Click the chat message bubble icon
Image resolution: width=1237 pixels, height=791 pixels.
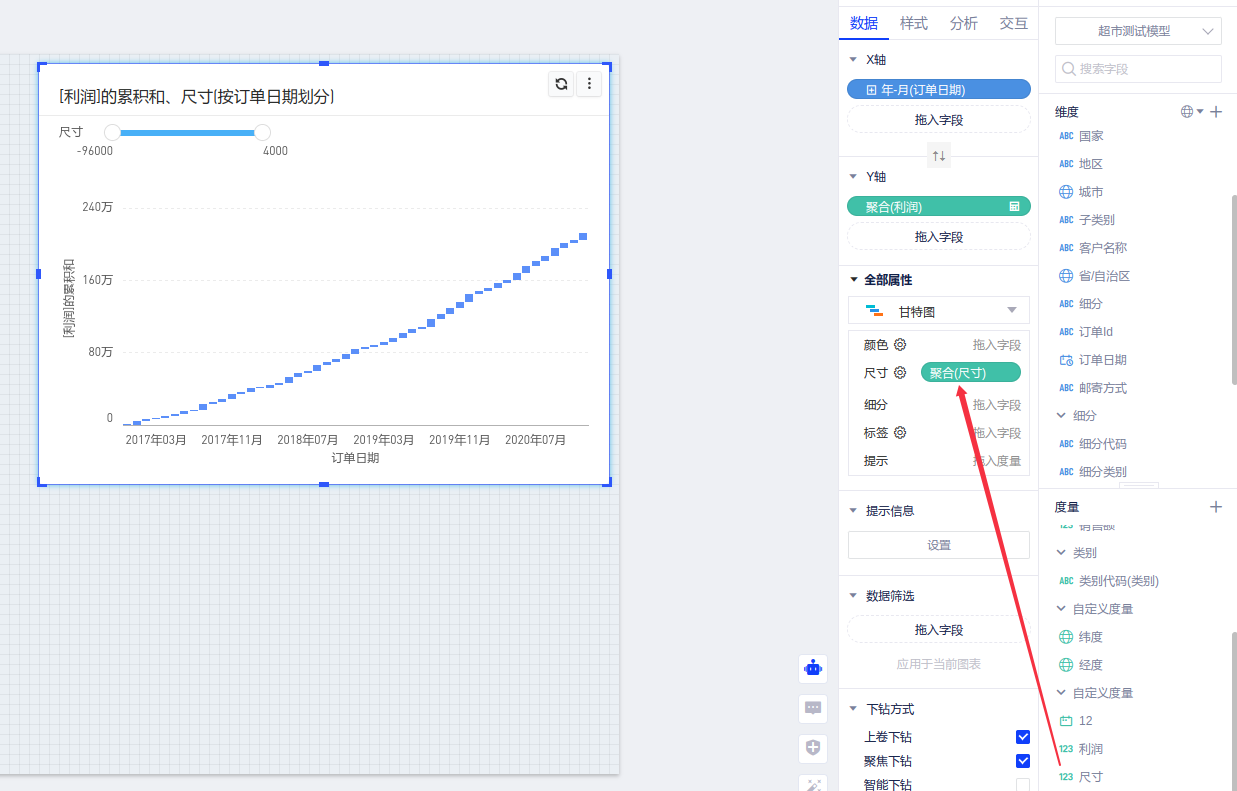tap(813, 708)
